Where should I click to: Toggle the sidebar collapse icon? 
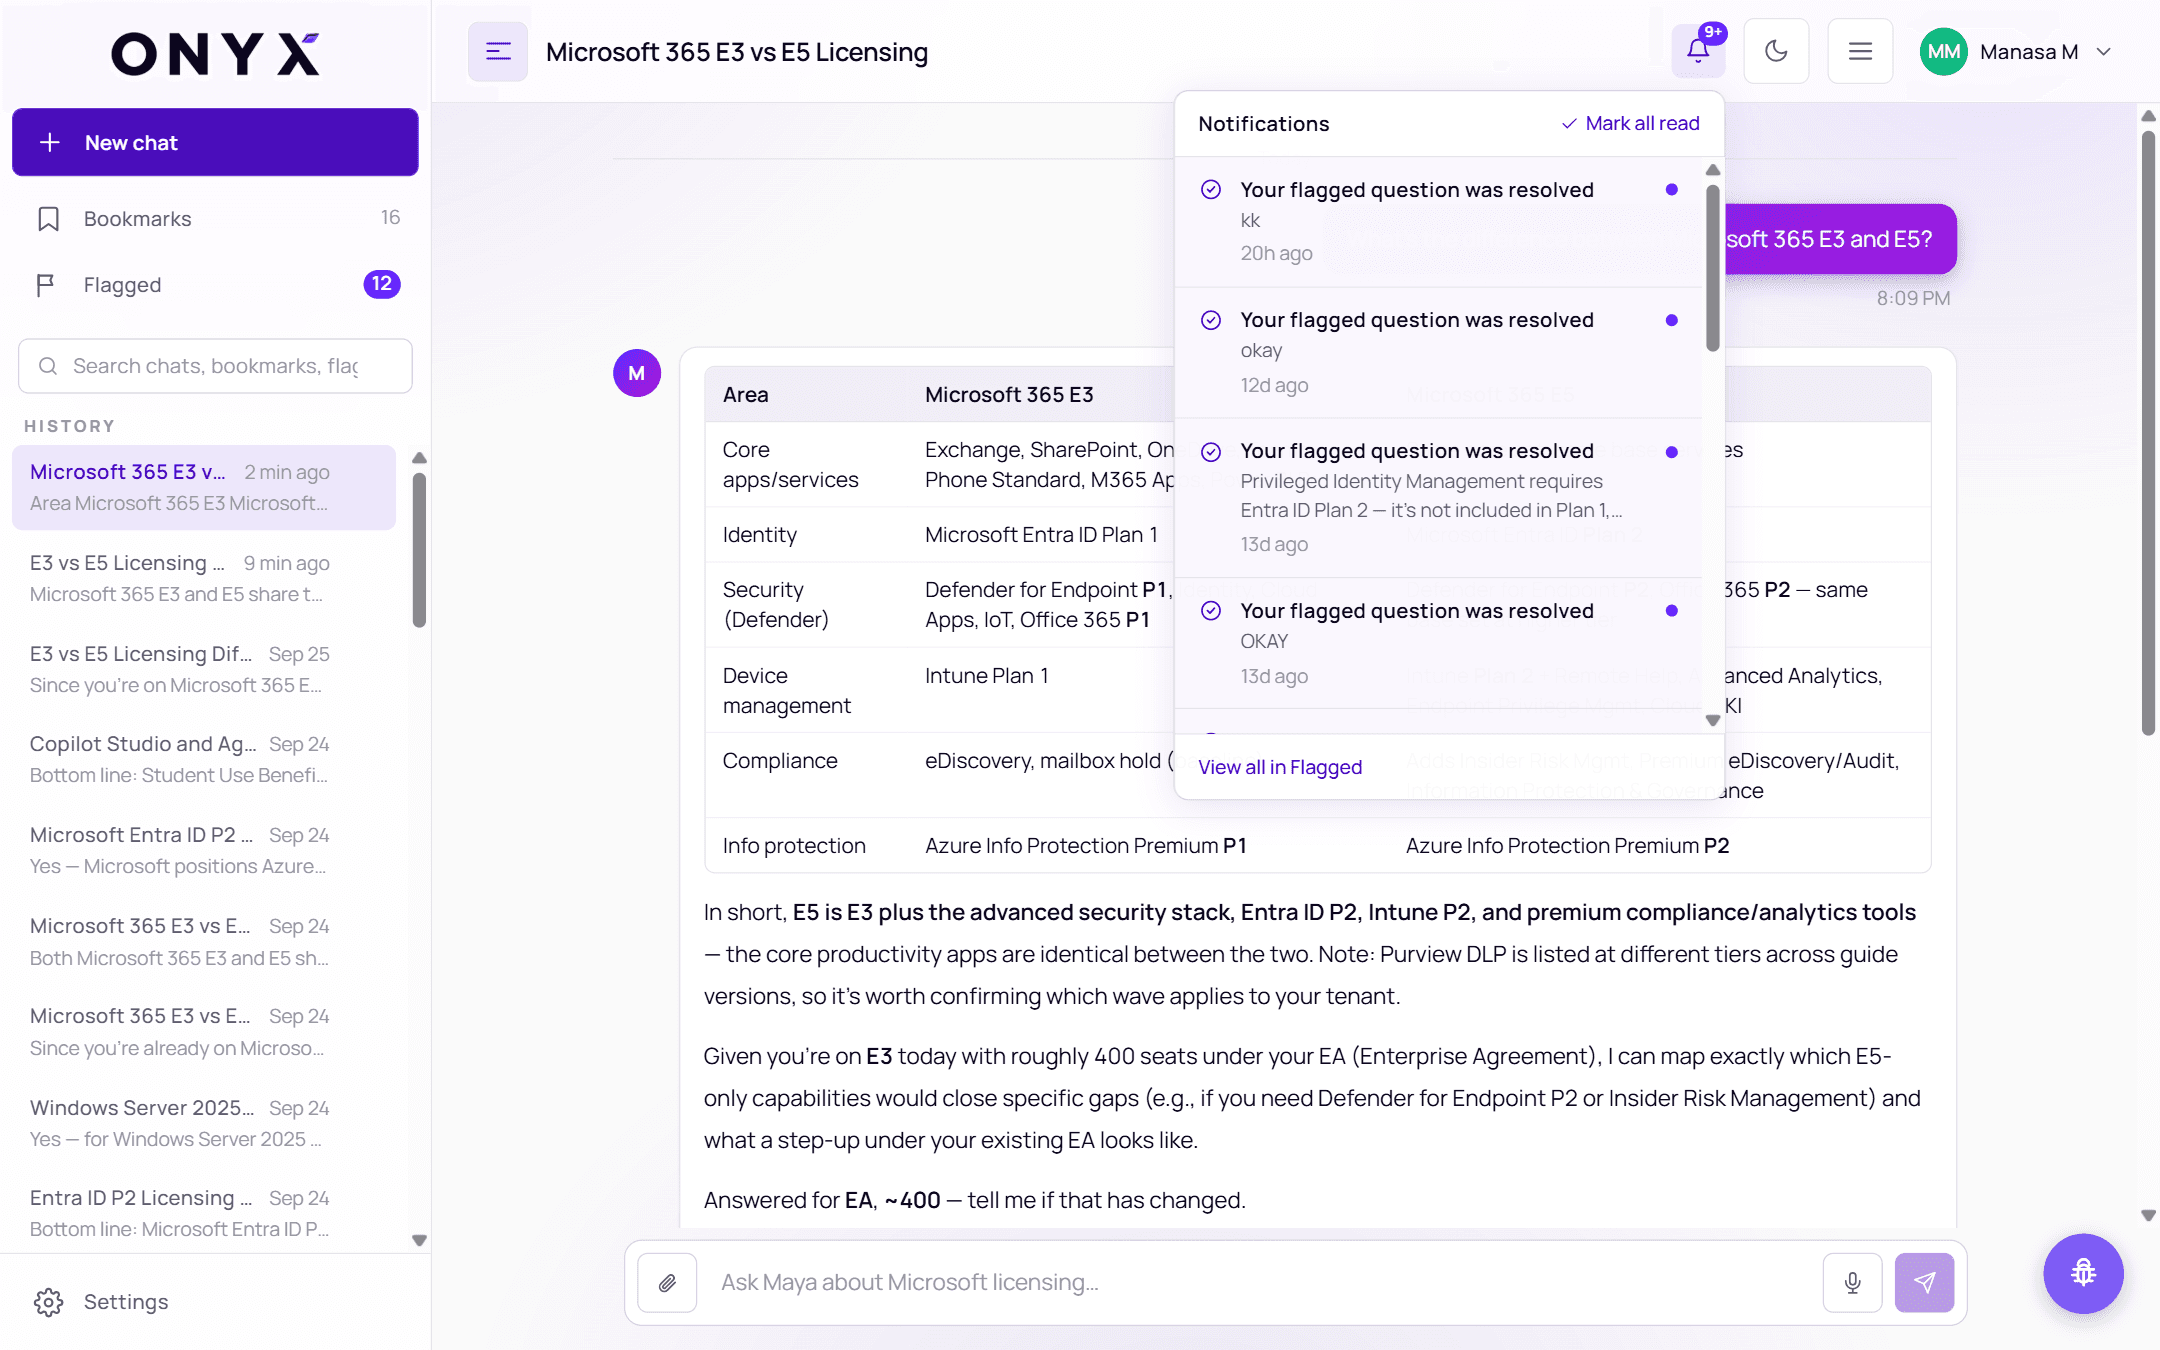[498, 51]
